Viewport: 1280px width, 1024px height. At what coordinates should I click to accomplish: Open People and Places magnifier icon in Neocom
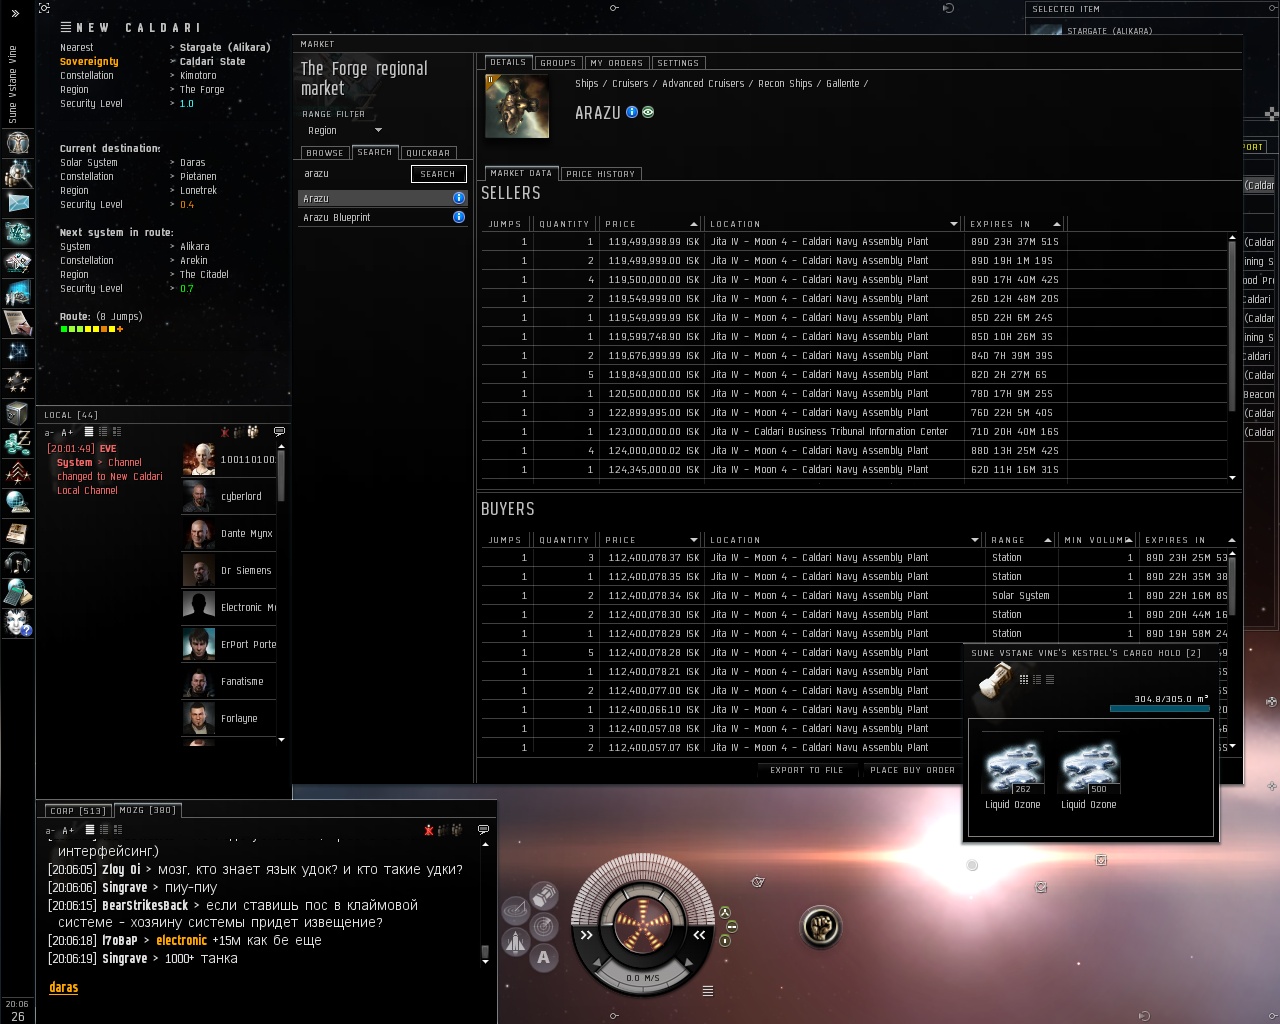point(17,173)
